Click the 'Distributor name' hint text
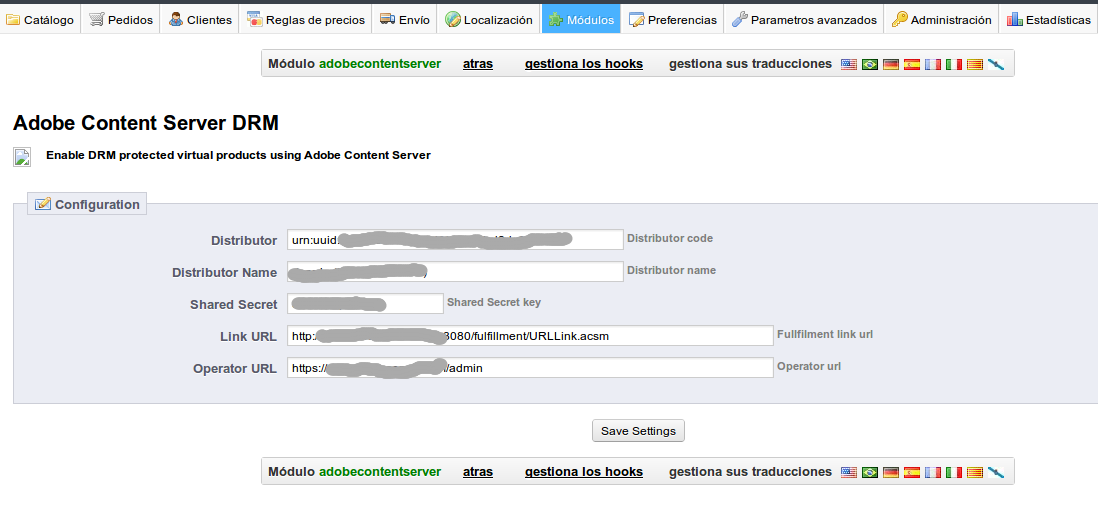1098x507 pixels. point(672,270)
